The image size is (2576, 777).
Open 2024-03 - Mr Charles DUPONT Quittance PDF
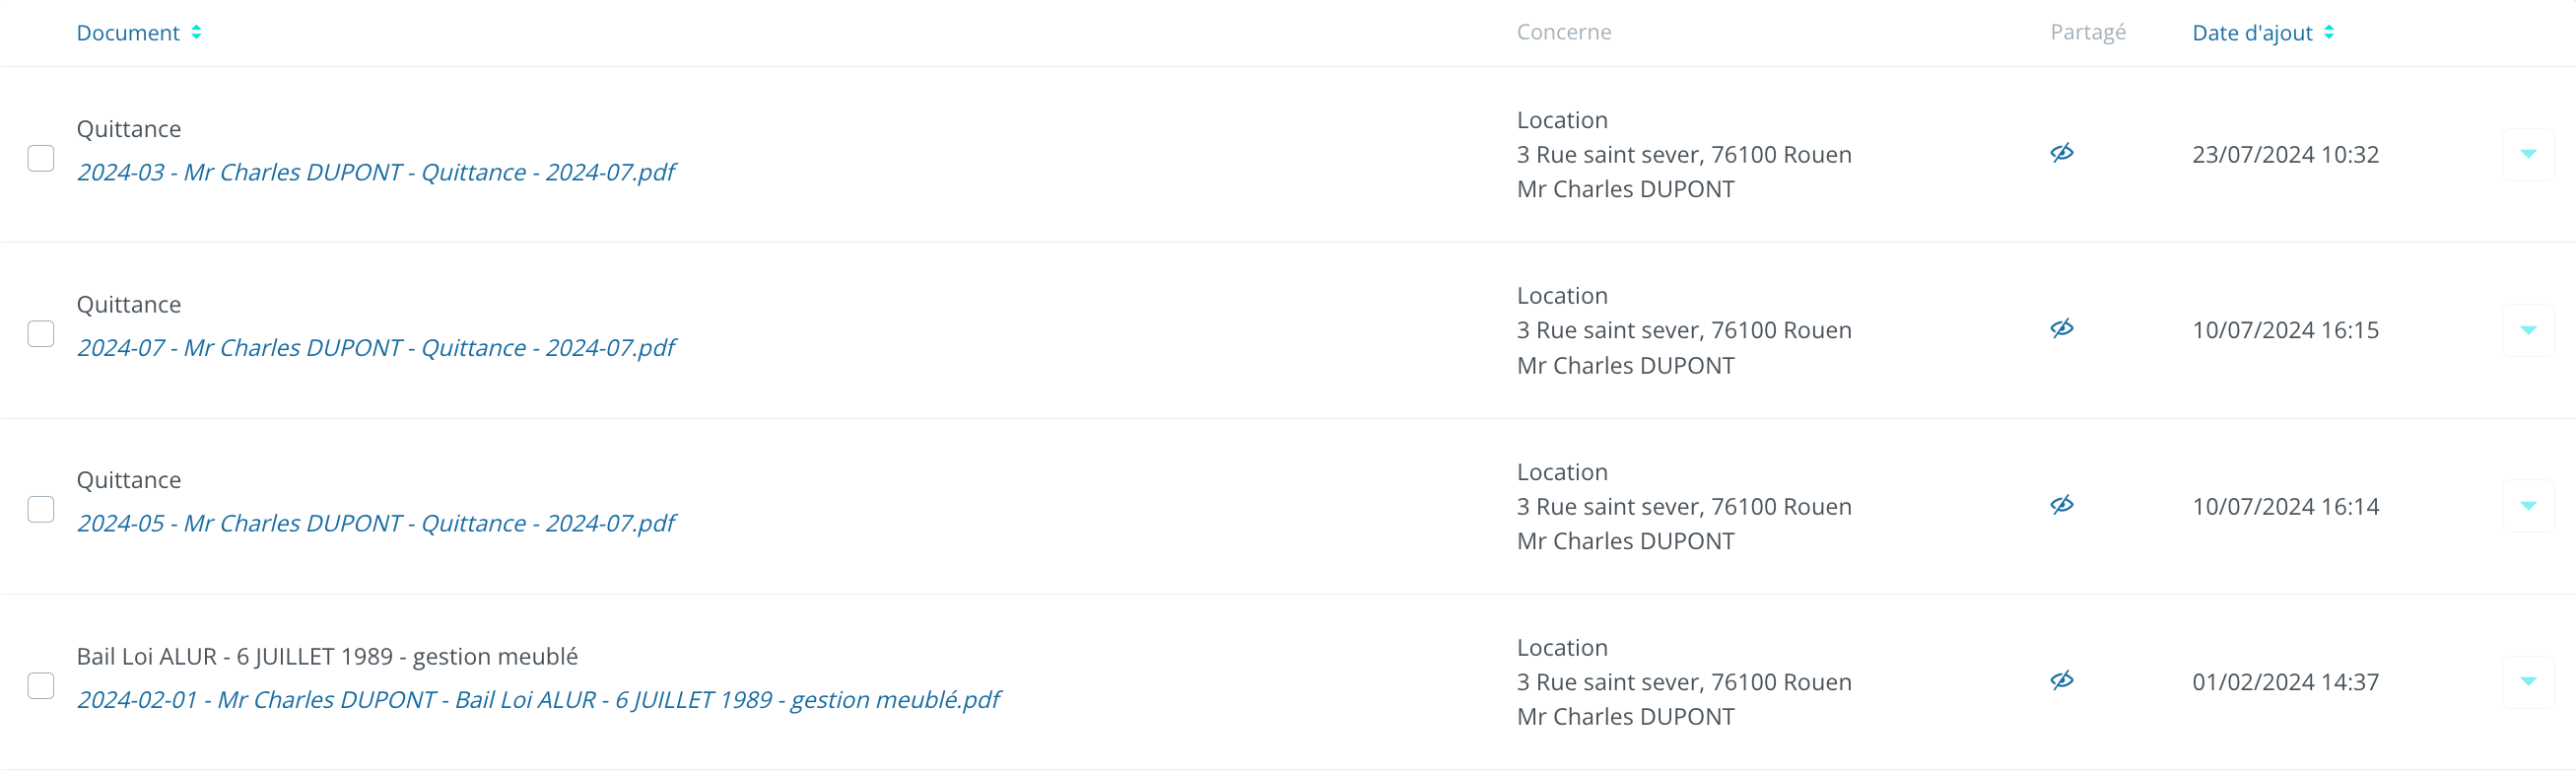pyautogui.click(x=376, y=173)
